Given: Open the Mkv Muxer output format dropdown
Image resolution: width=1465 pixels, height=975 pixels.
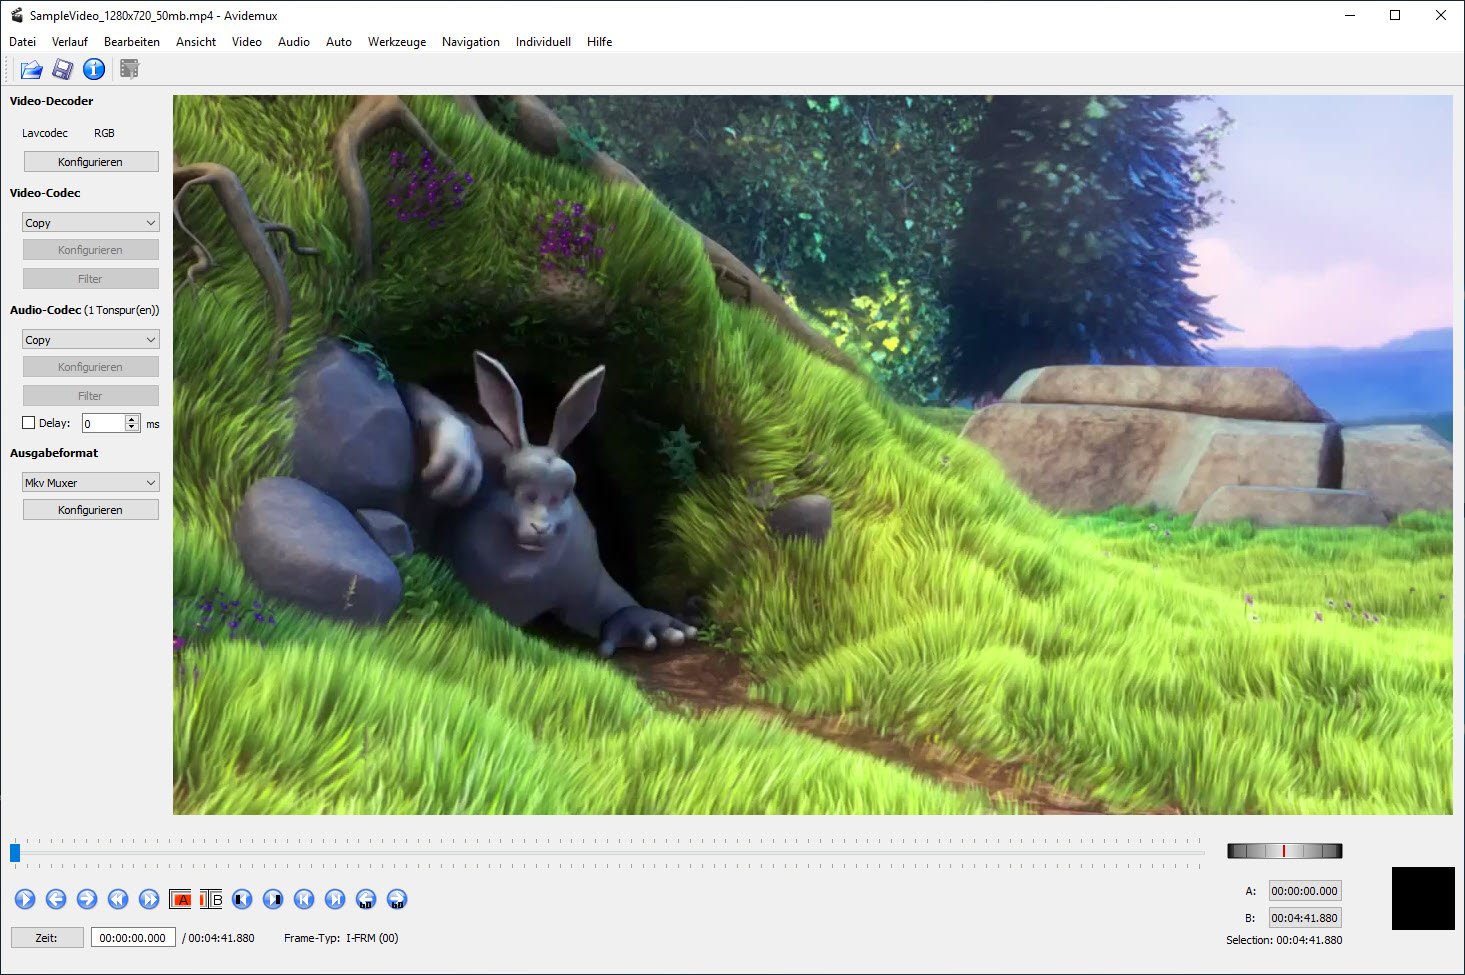Looking at the screenshot, I should 90,483.
